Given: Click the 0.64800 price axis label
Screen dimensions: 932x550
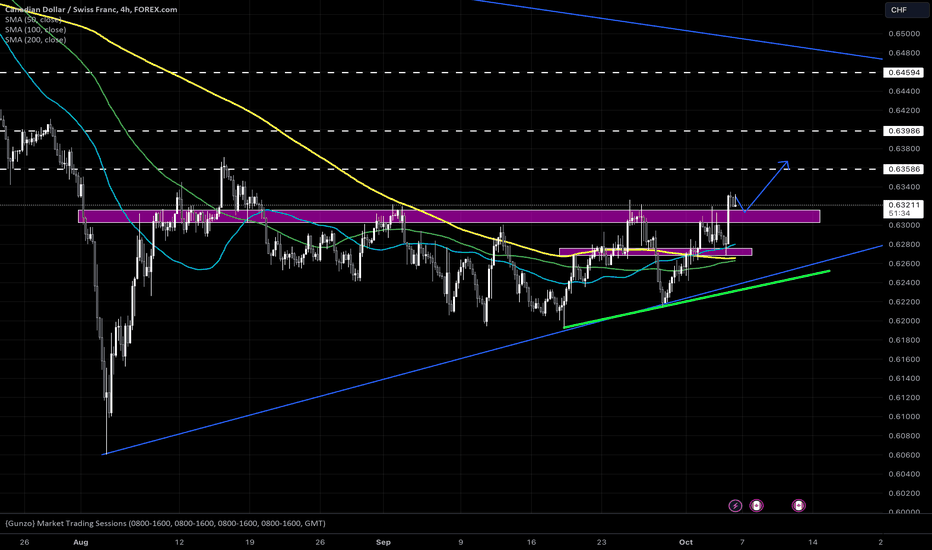Looking at the screenshot, I should pos(903,53).
